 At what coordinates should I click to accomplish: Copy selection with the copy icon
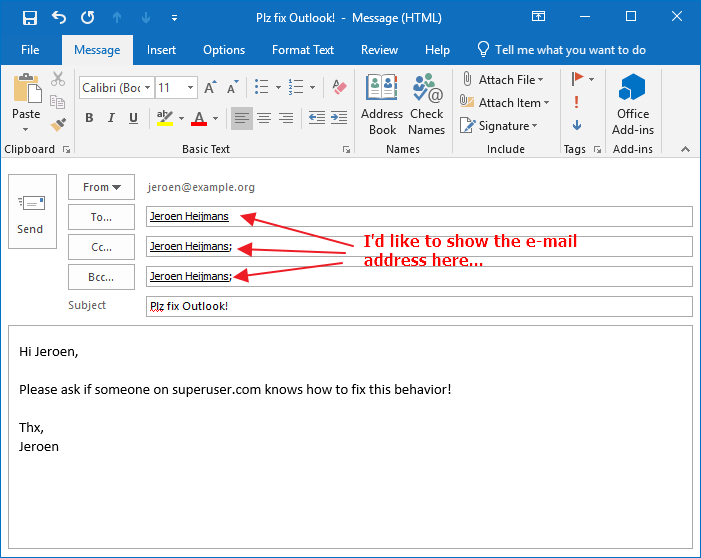[58, 102]
